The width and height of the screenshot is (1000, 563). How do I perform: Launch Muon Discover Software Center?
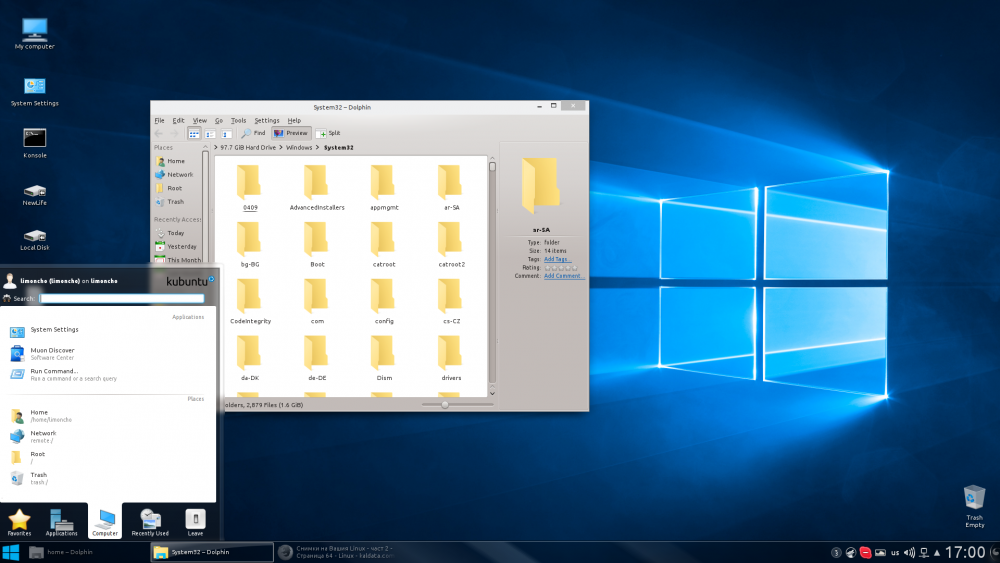point(108,354)
